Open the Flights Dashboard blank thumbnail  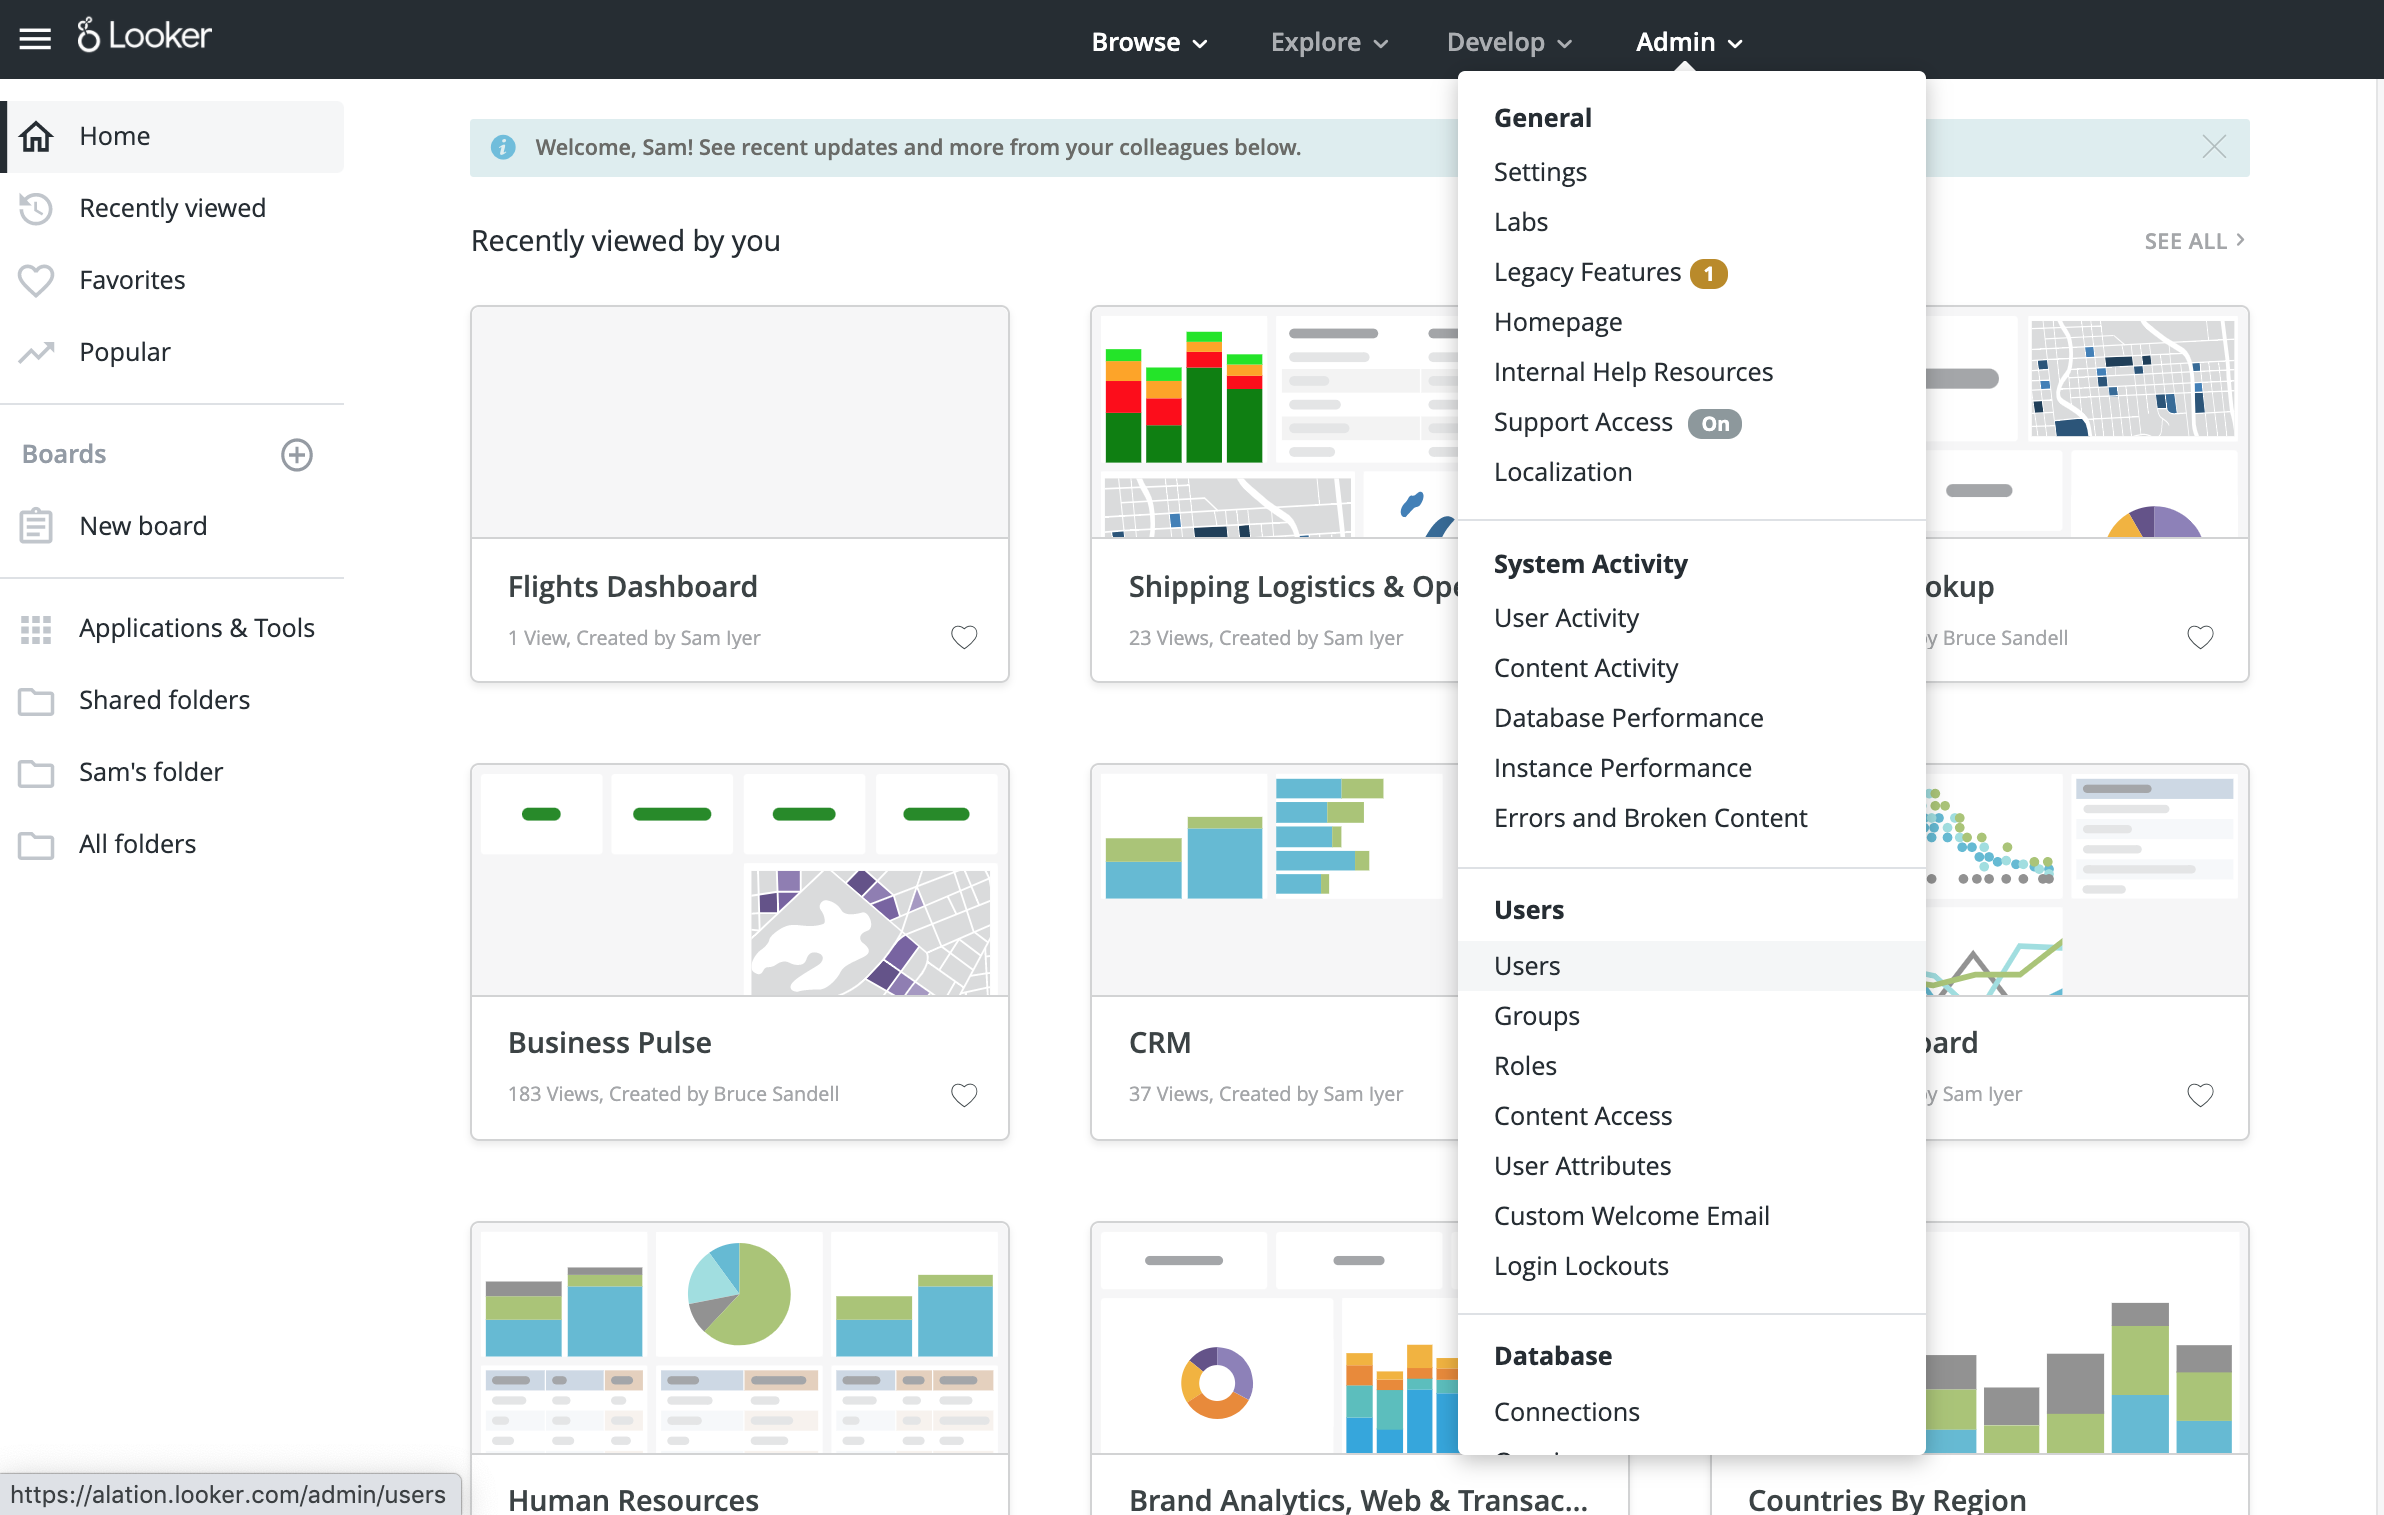(x=740, y=423)
